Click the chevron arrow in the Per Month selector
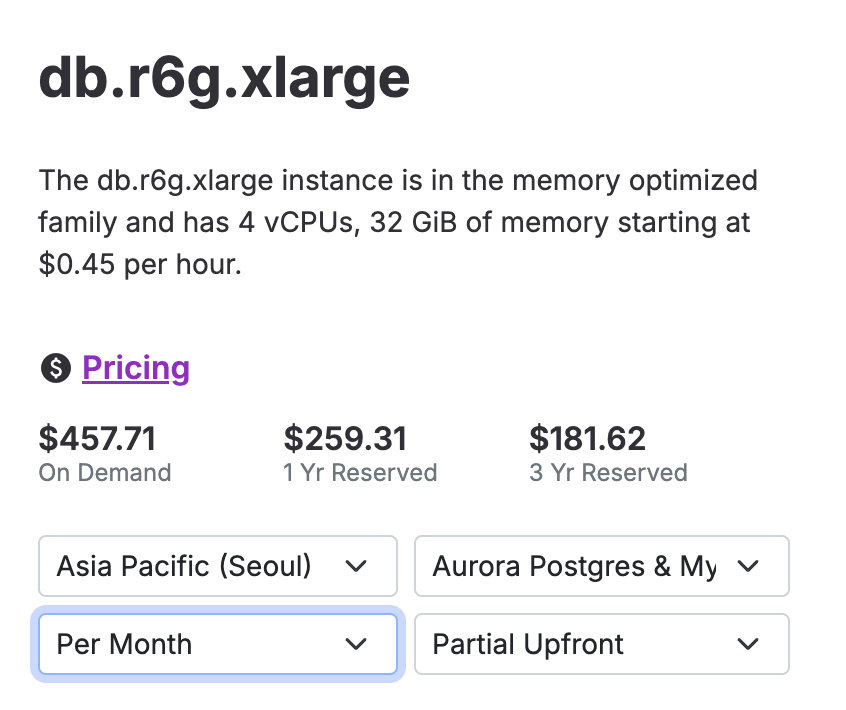Screen dimensions: 846x710 [x=356, y=645]
